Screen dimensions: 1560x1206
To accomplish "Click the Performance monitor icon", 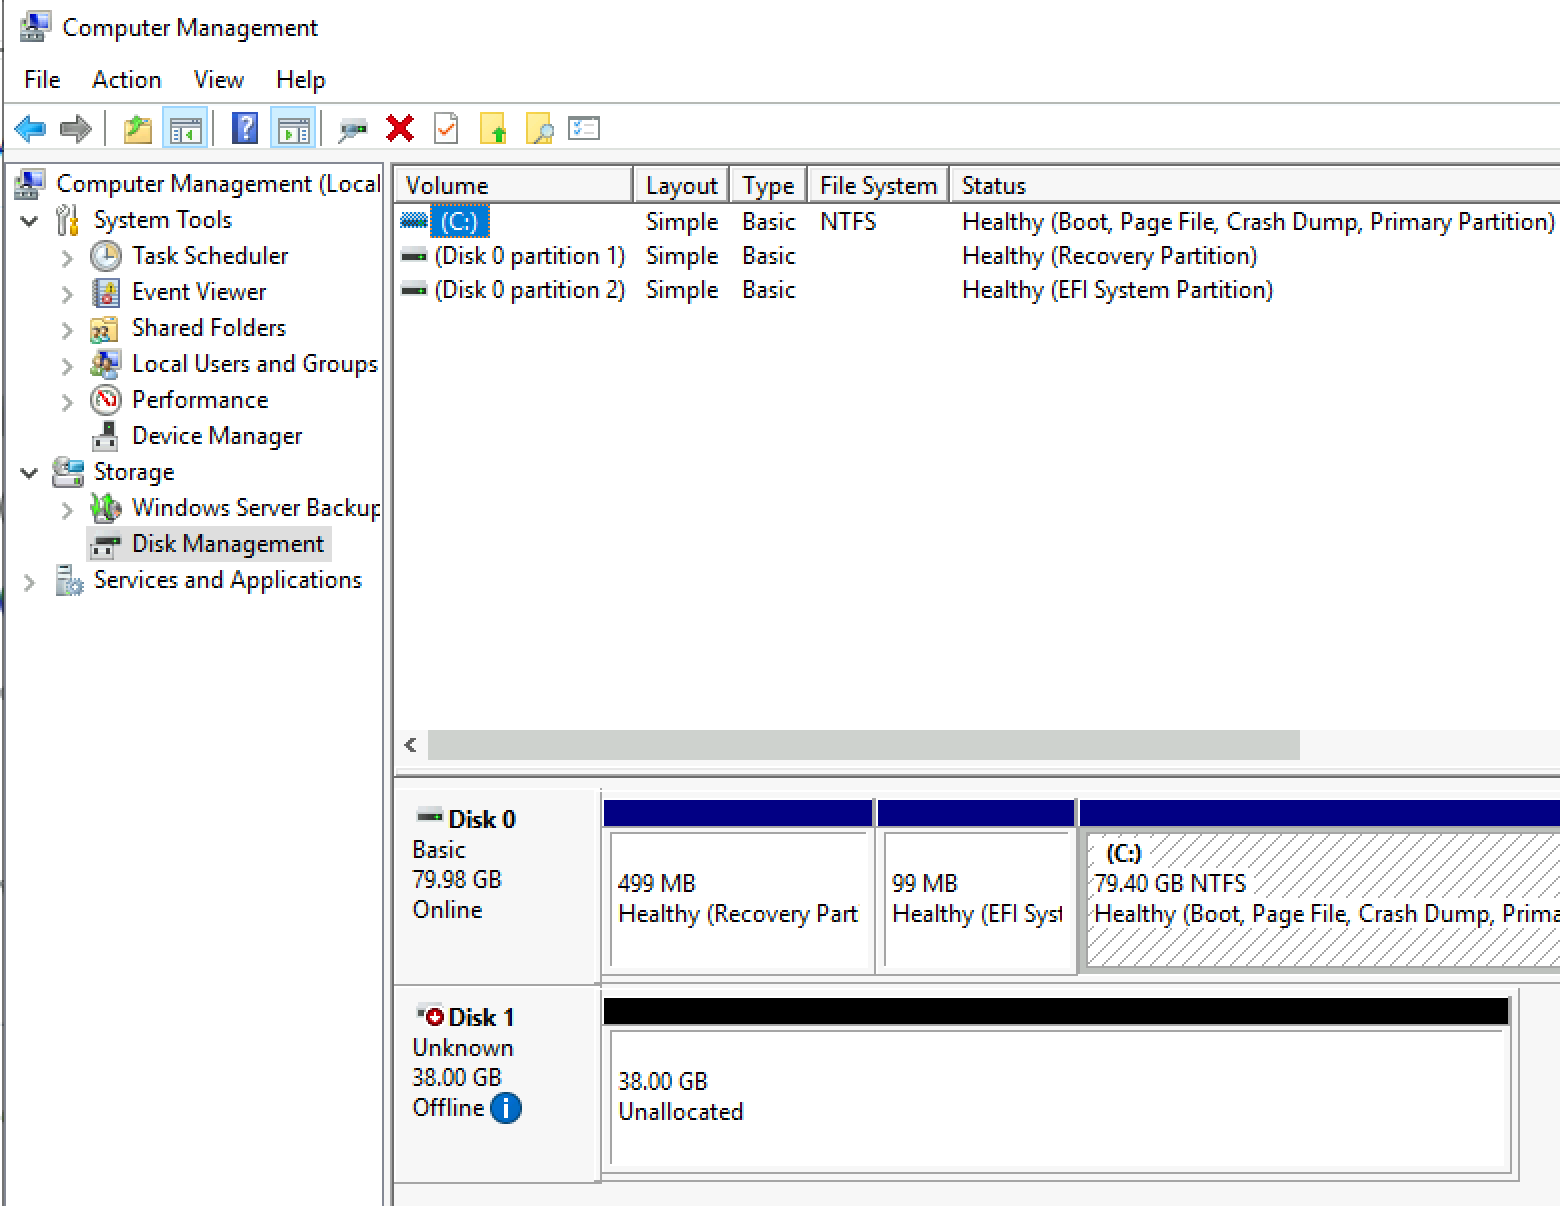I will click(106, 400).
